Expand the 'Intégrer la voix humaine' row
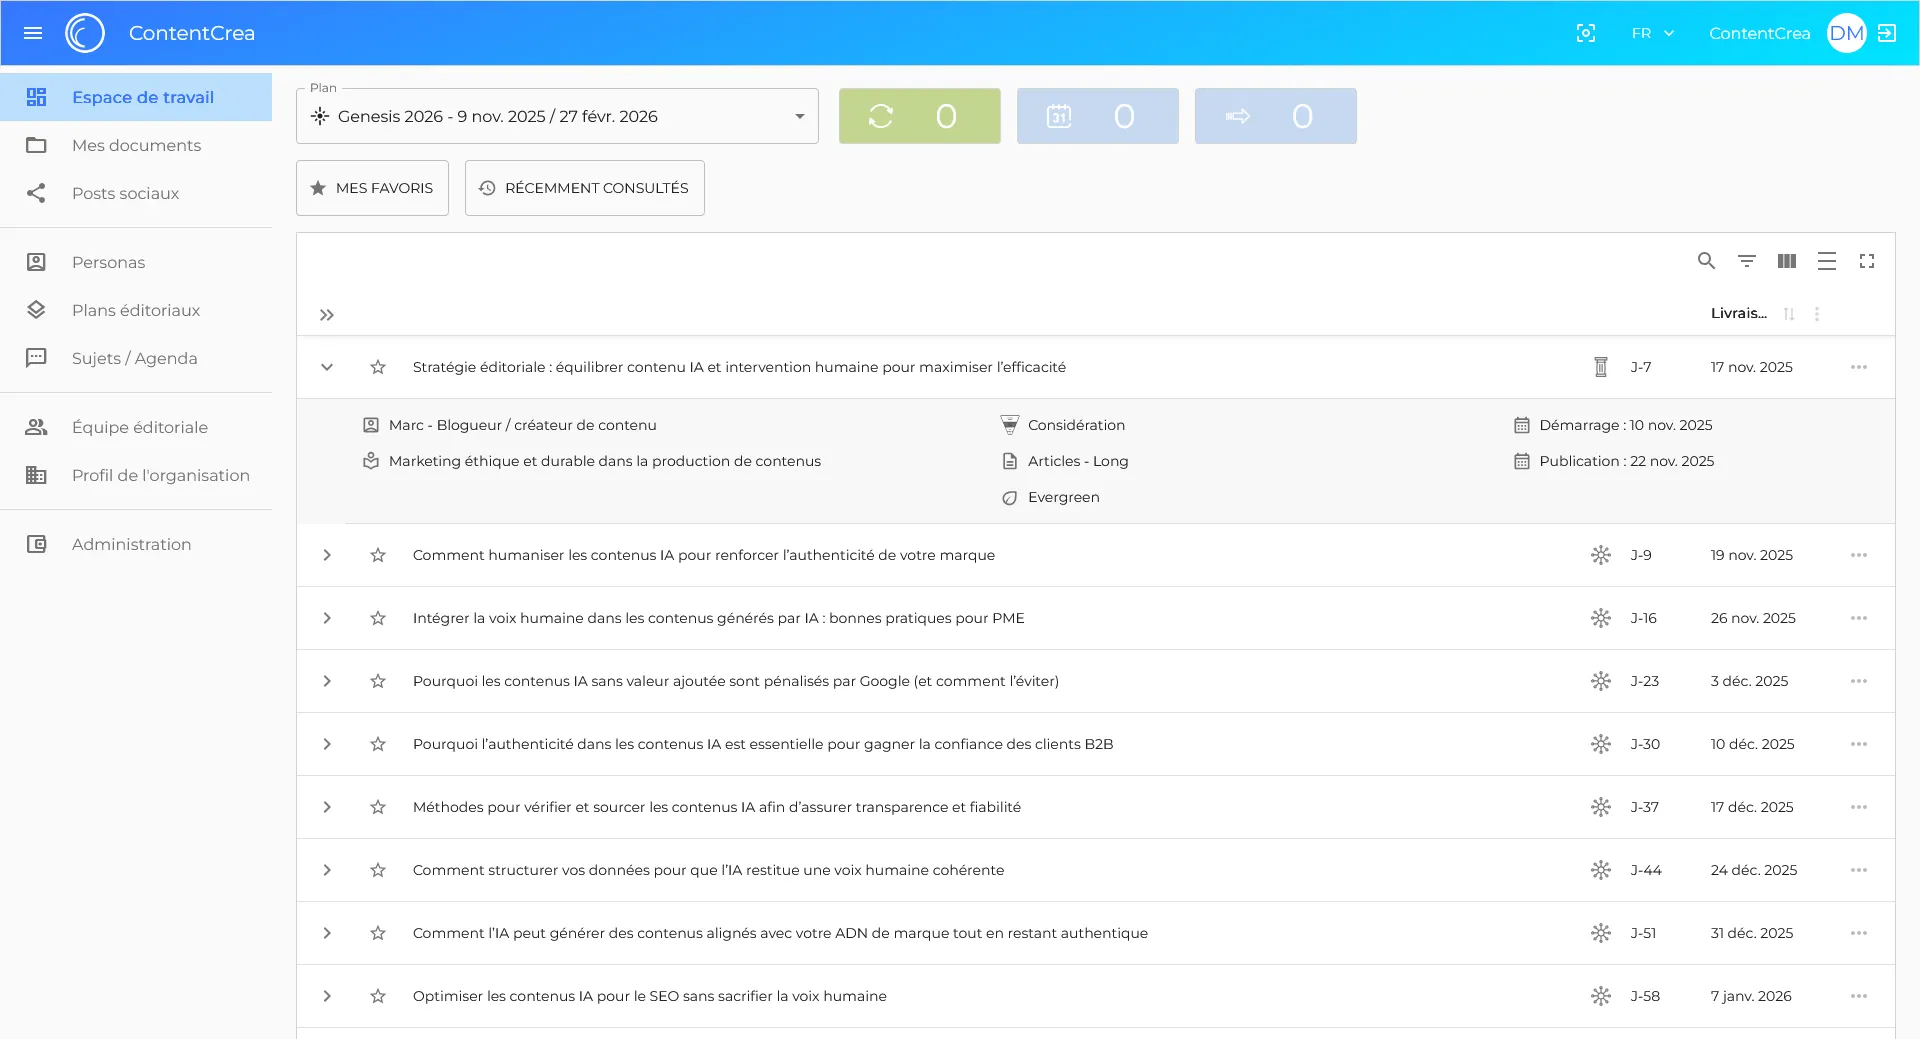The width and height of the screenshot is (1920, 1039). click(327, 618)
